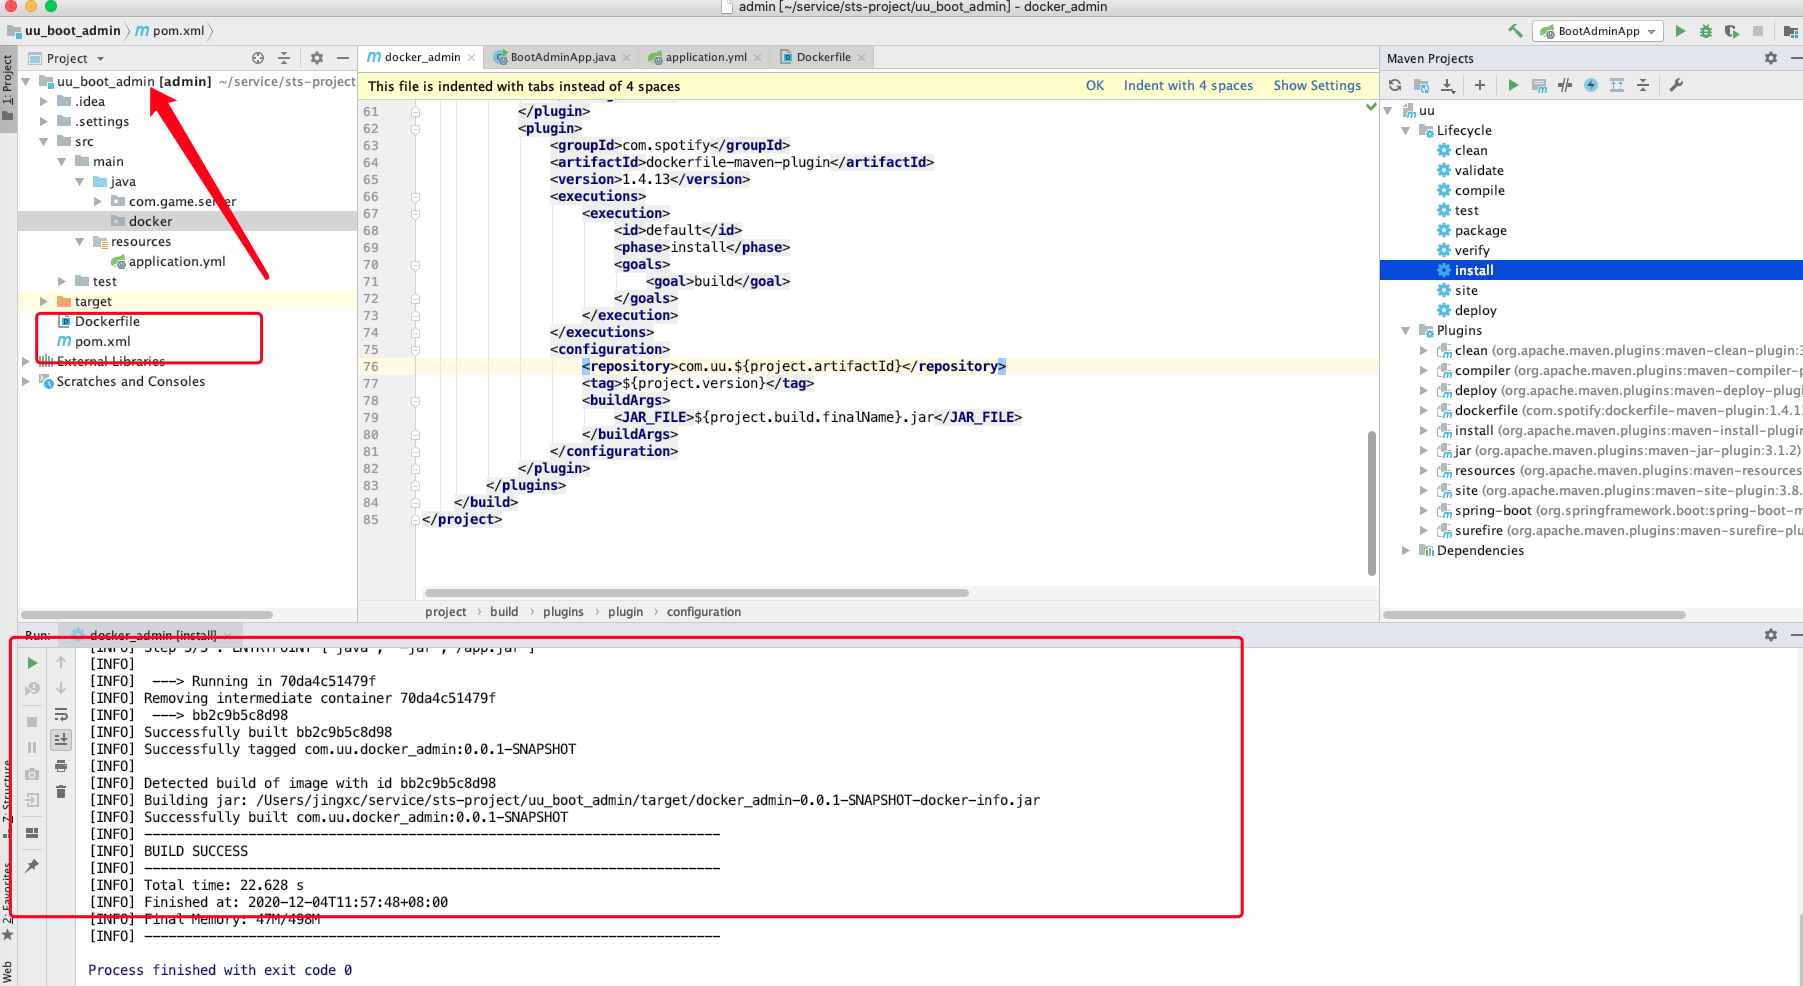The height and width of the screenshot is (986, 1803).
Task: Expand the Dependencies node in Maven panel
Action: pyautogui.click(x=1406, y=550)
